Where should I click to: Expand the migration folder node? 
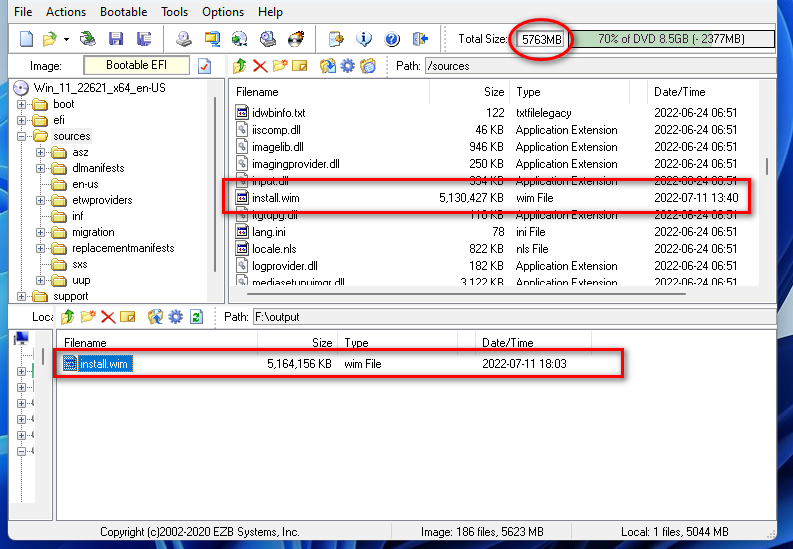[40, 233]
